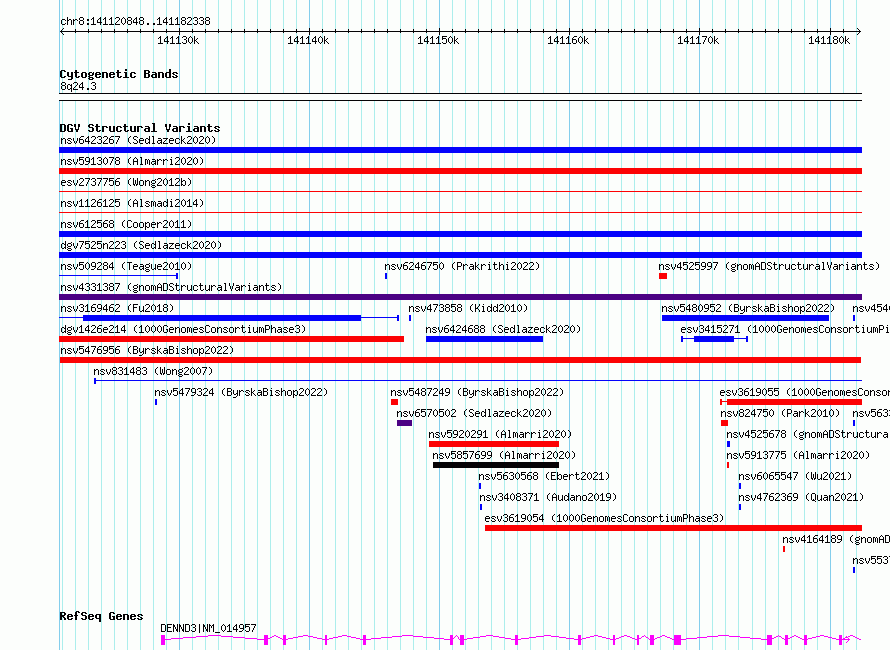Select dgv7525n223 (Sedlazeck2020) label

141,245
